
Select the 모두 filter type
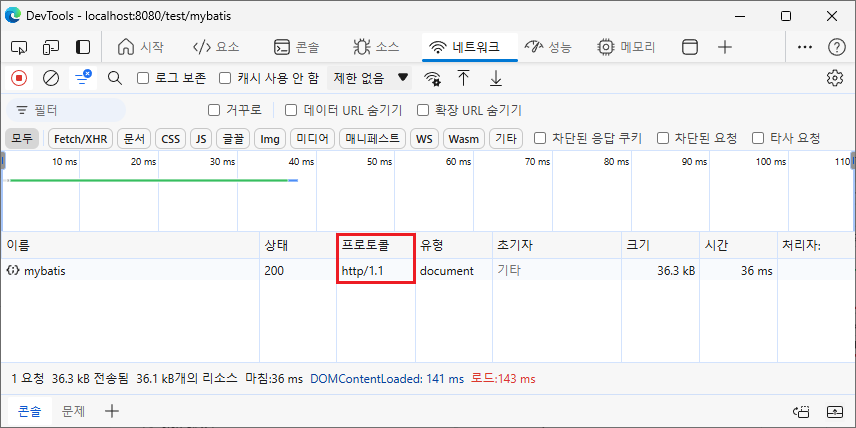(x=22, y=139)
